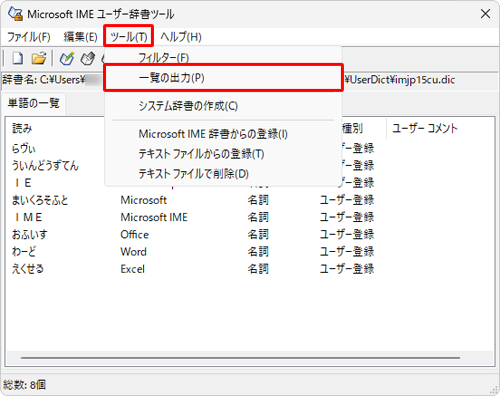Click the new dictionary toolbar icon
This screenshot has height=396, width=500.
pyautogui.click(x=18, y=58)
